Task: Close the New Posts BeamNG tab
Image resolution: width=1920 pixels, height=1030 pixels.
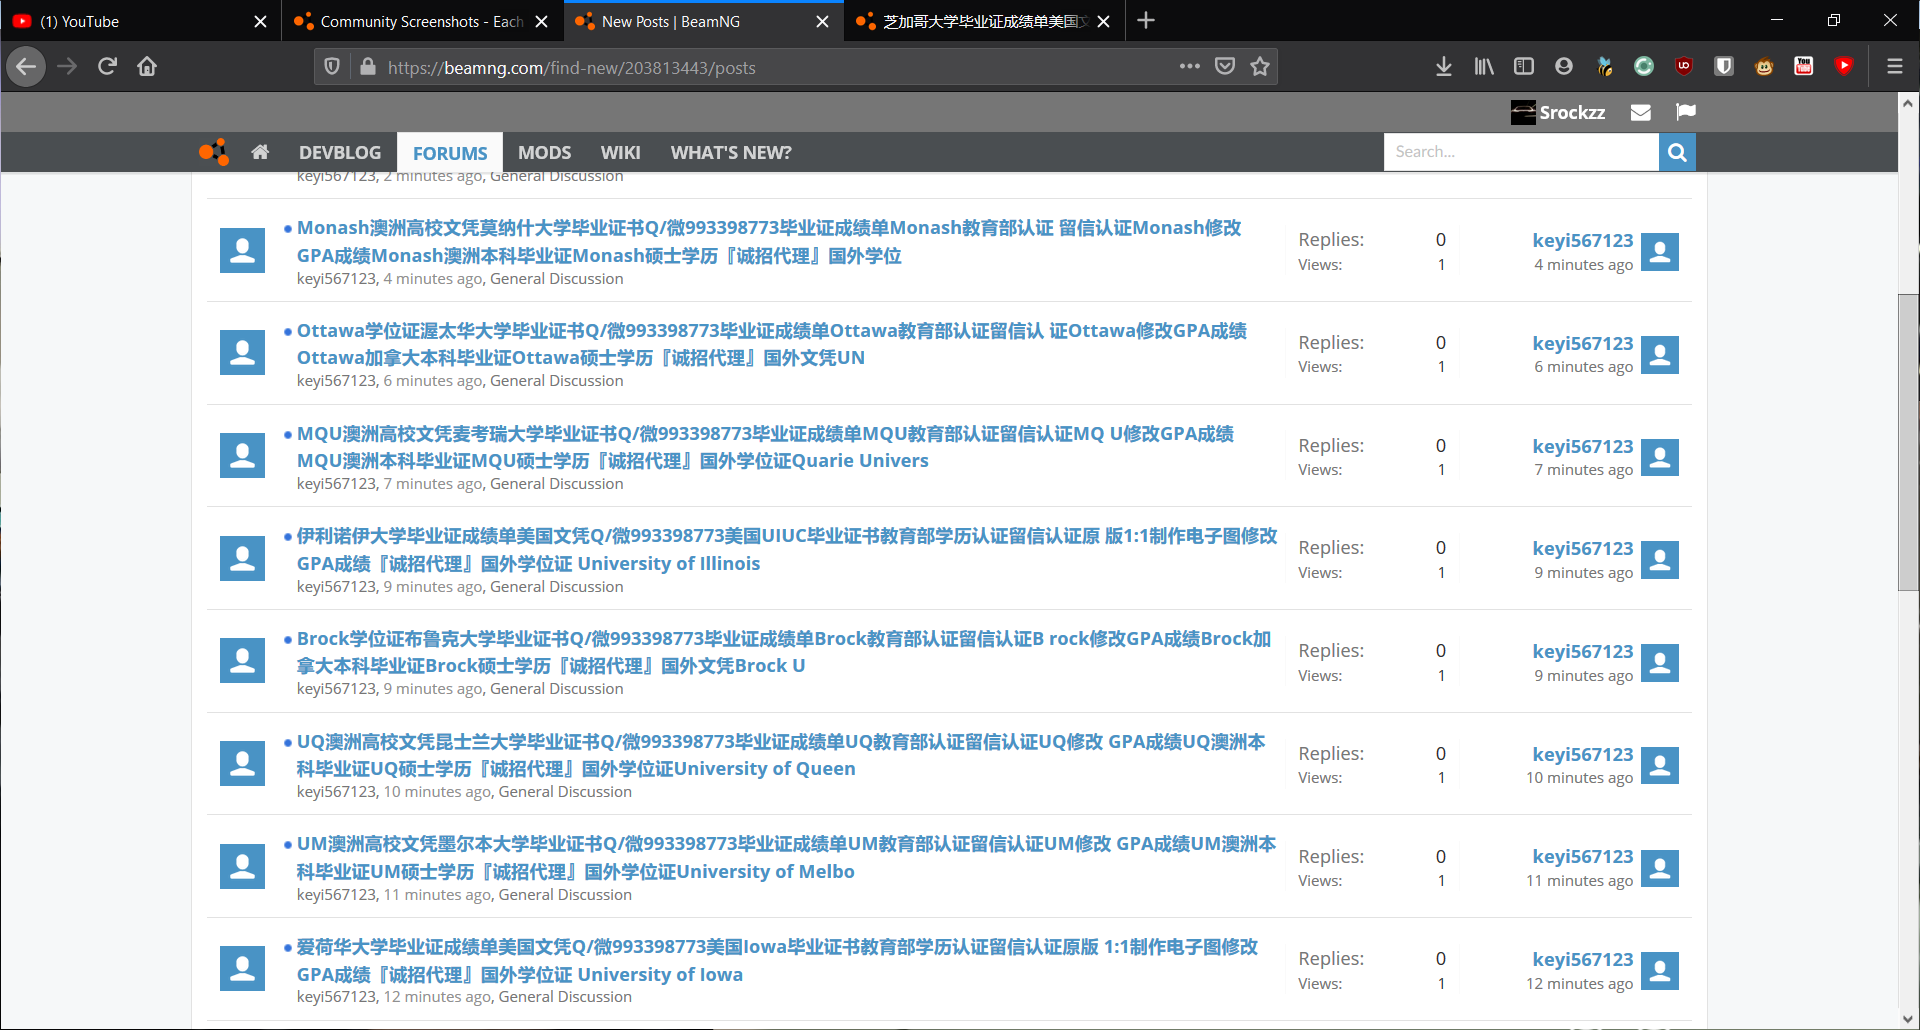Action: [x=822, y=21]
